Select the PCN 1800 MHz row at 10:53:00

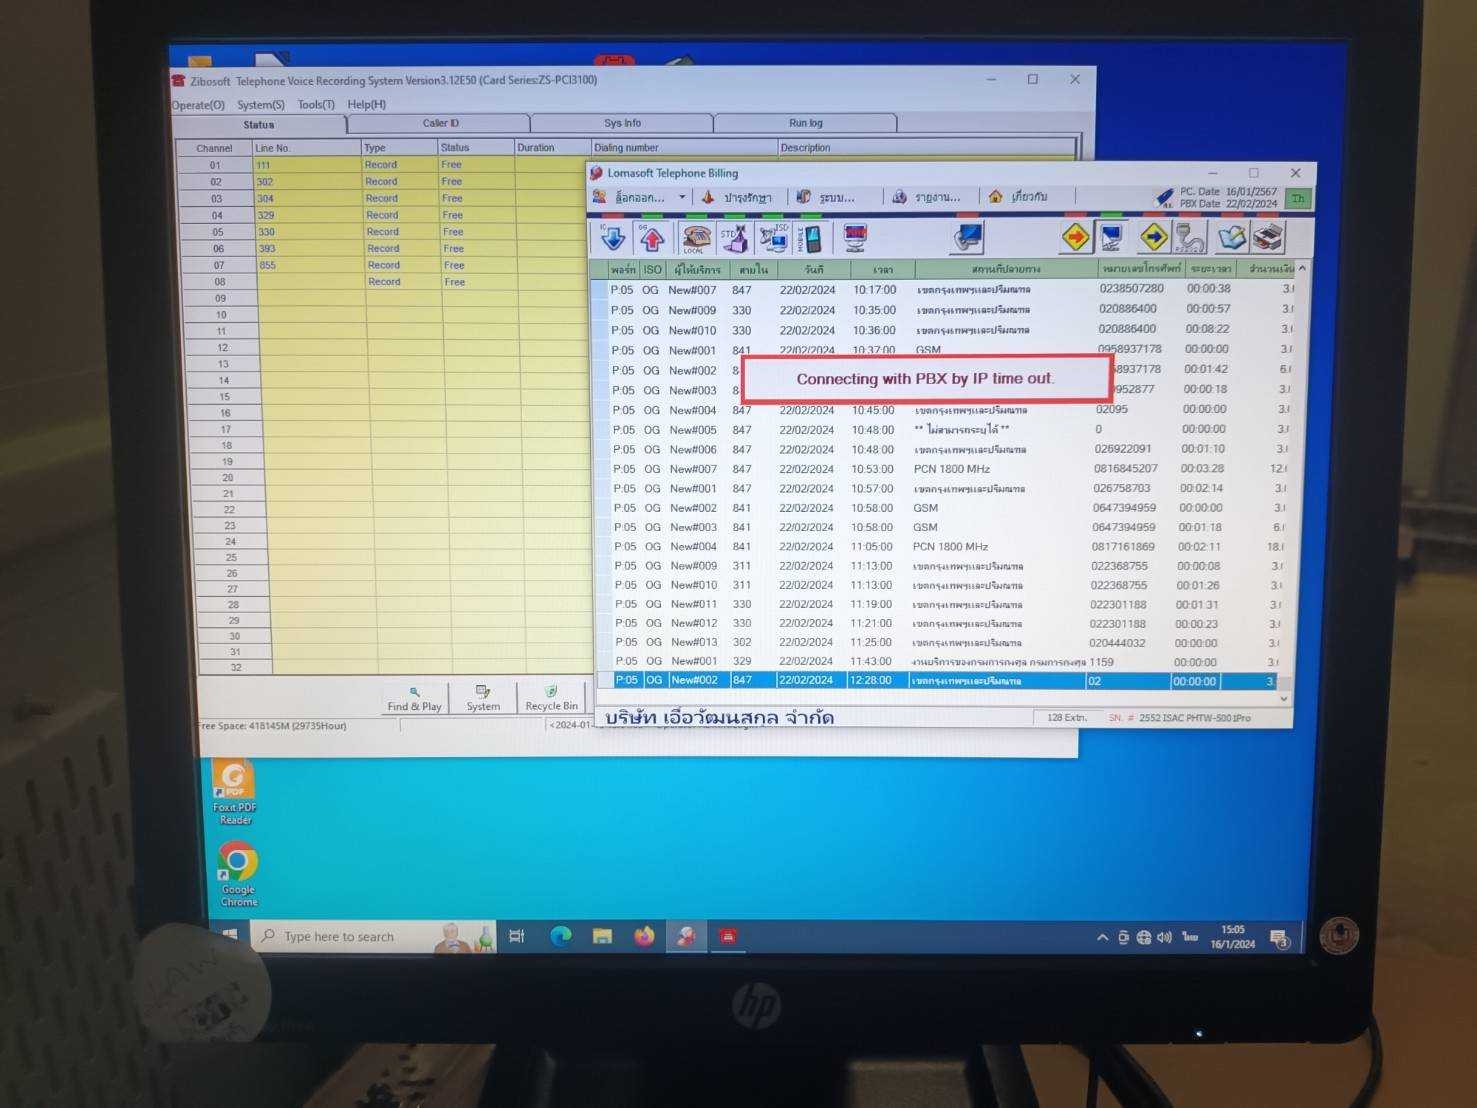pos(938,469)
